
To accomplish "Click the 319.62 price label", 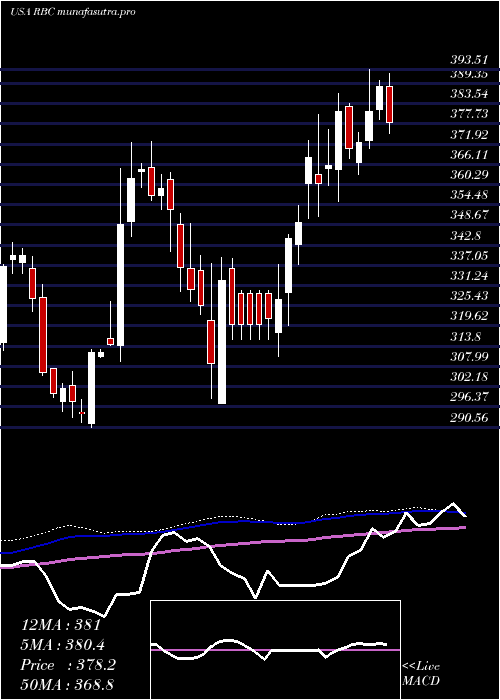I will pyautogui.click(x=469, y=316).
